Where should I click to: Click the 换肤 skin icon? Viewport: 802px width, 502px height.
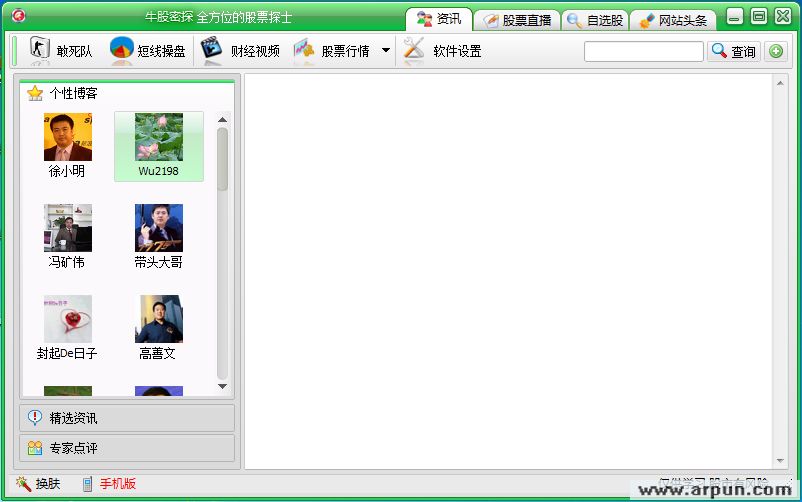click(24, 484)
